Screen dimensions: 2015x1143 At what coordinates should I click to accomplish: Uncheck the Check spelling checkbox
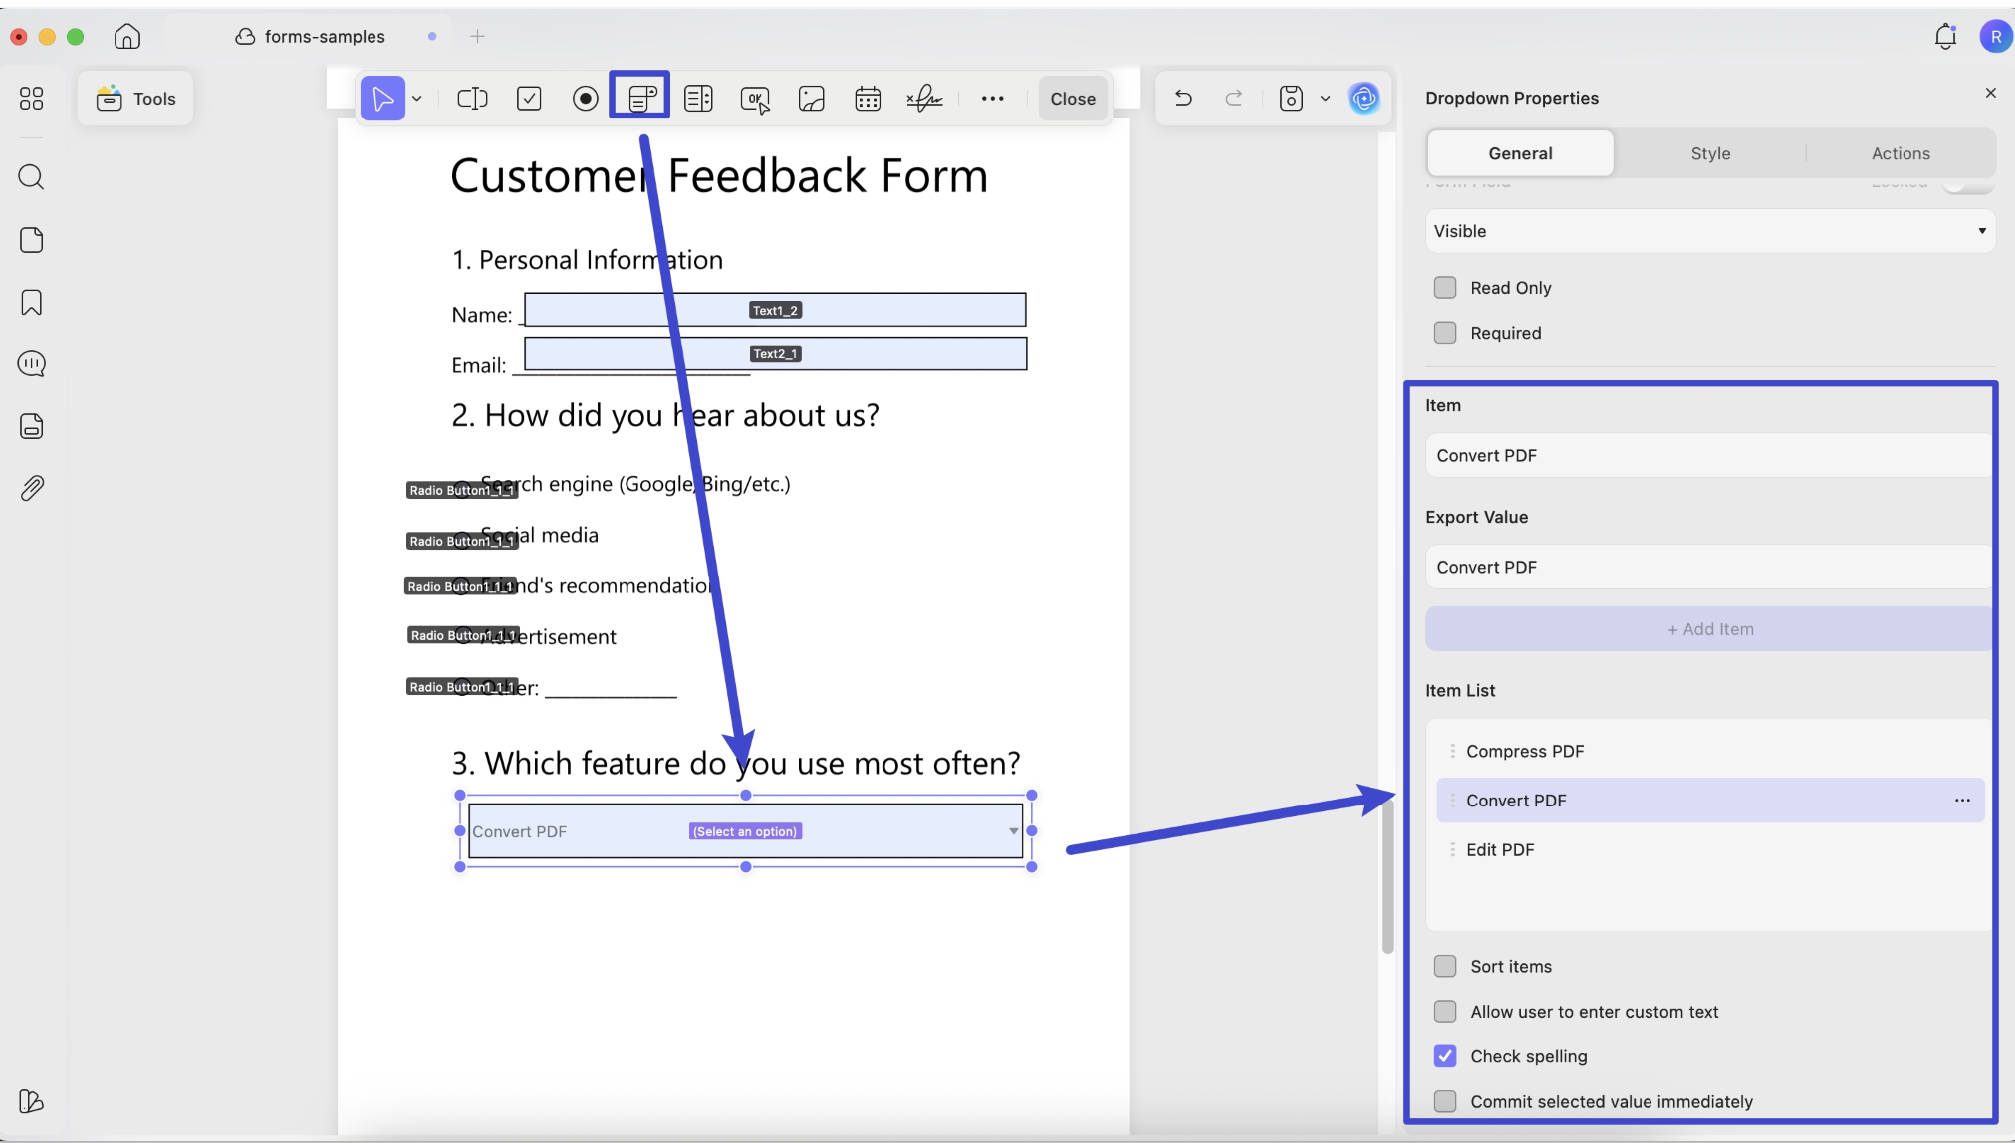click(x=1445, y=1056)
